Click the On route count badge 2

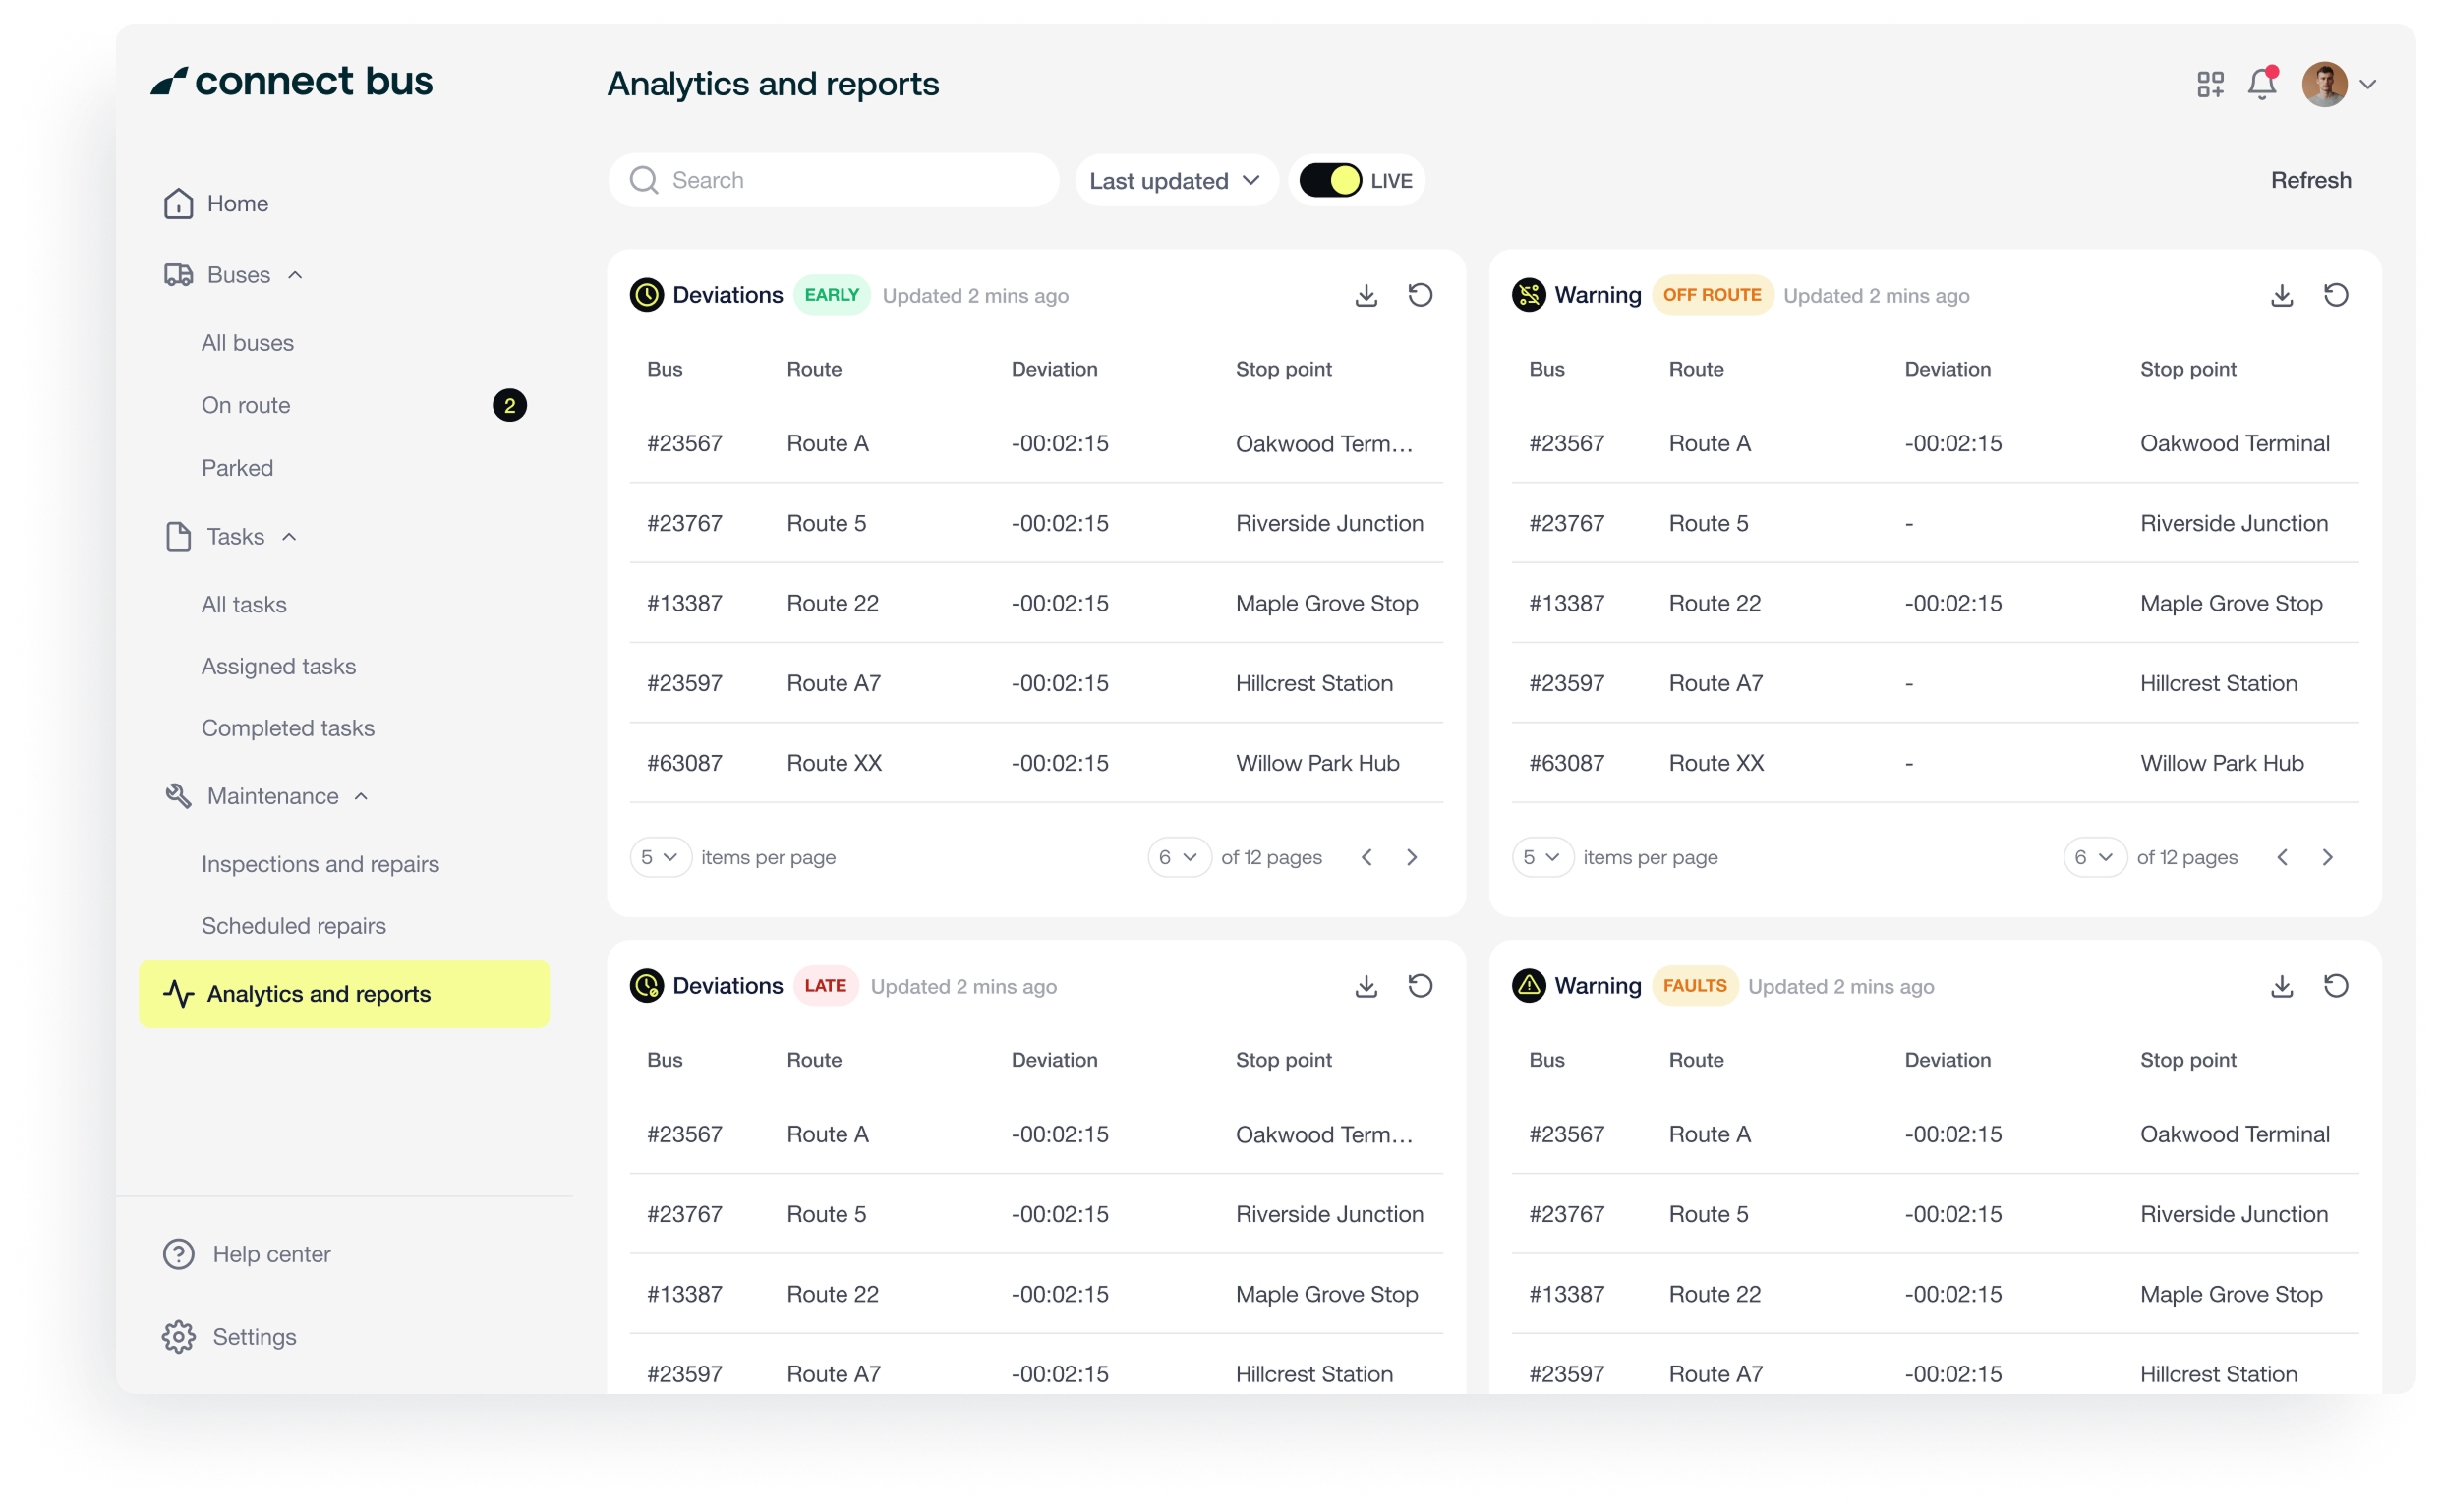pyautogui.click(x=509, y=405)
